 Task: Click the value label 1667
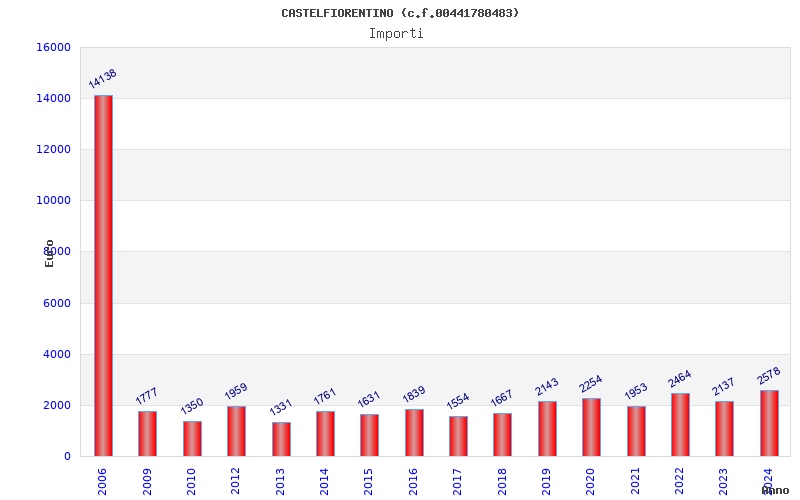coord(501,398)
